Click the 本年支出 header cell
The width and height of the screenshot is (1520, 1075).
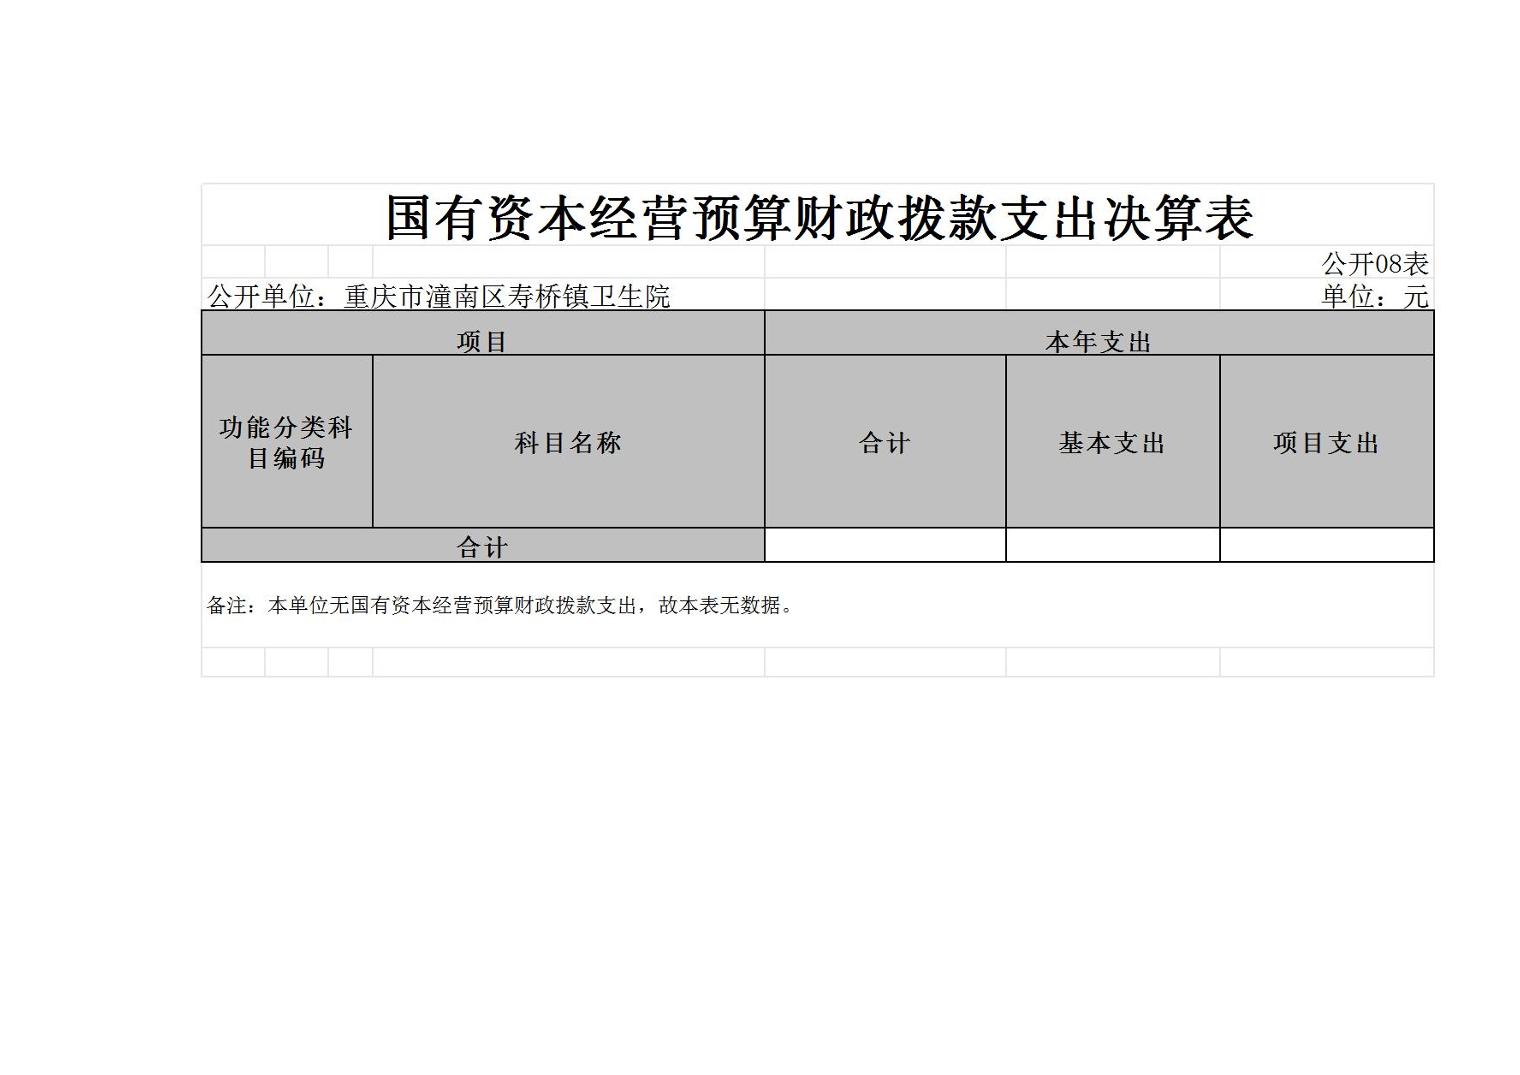(x=1099, y=333)
